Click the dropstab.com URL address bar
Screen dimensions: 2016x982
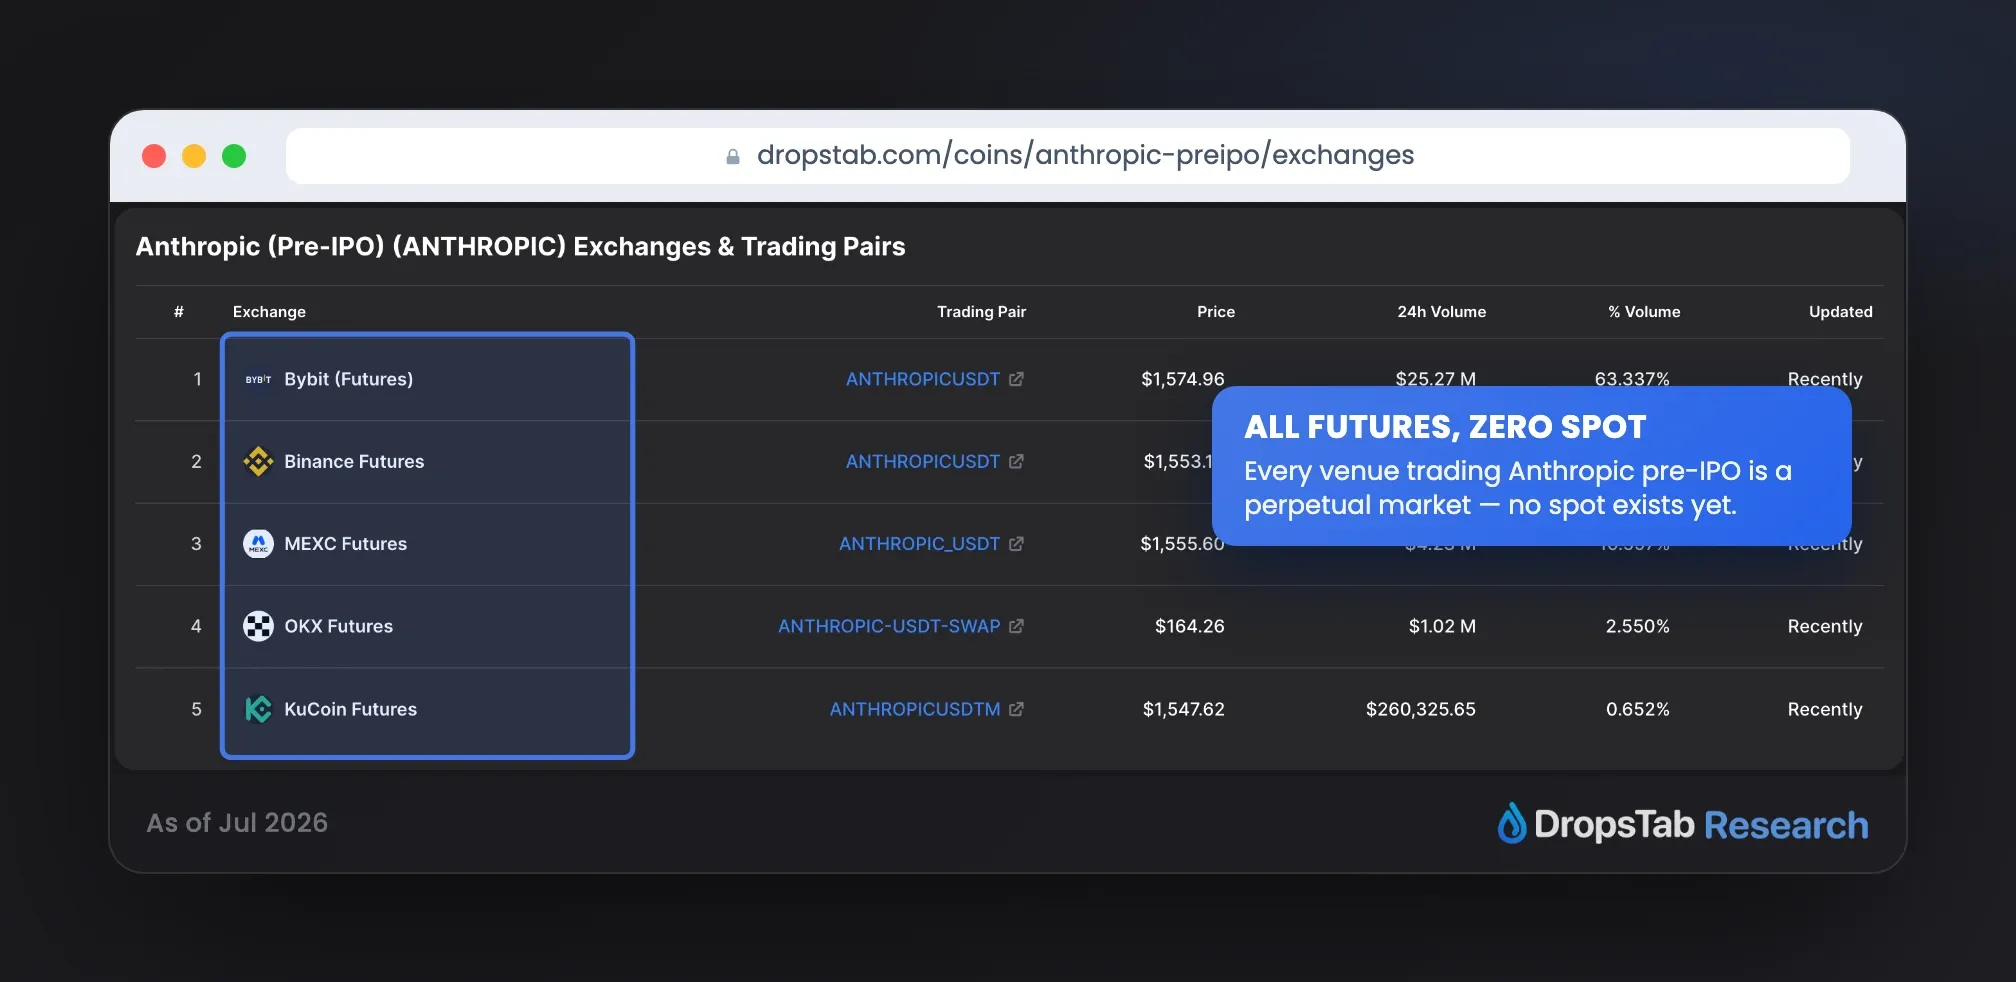[1068, 156]
